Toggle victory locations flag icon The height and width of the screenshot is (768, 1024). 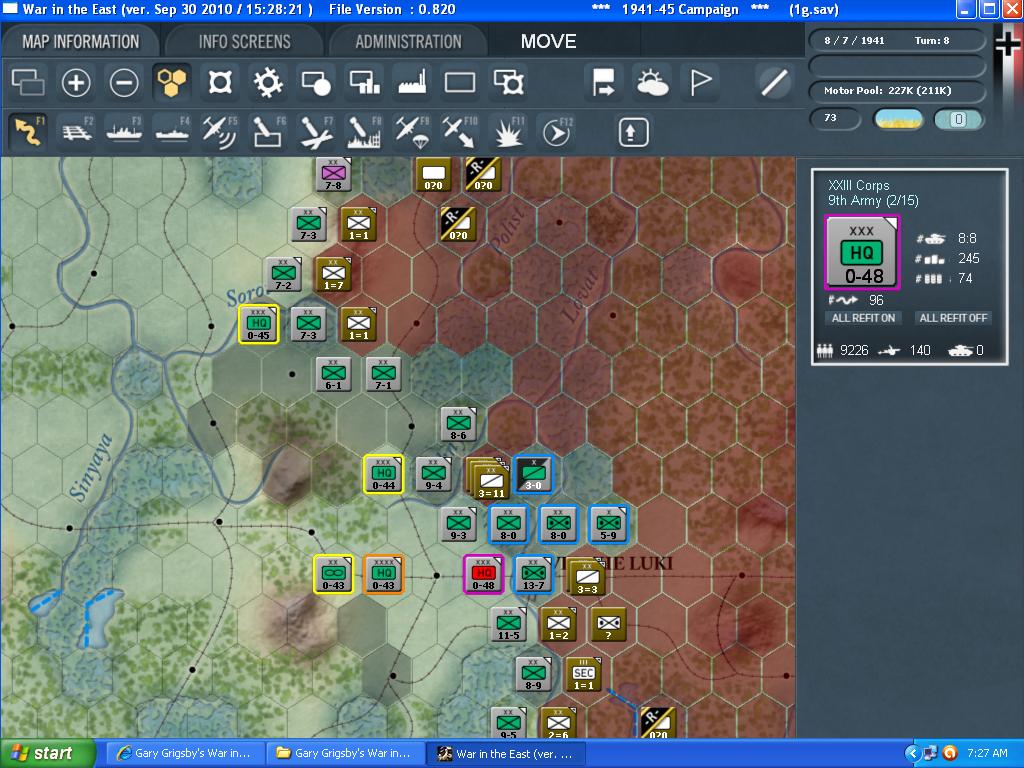coord(699,83)
